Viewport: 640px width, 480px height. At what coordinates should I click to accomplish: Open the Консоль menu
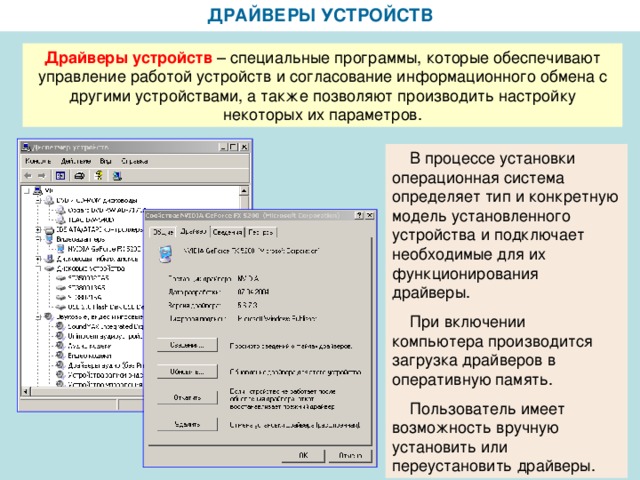click(x=38, y=161)
